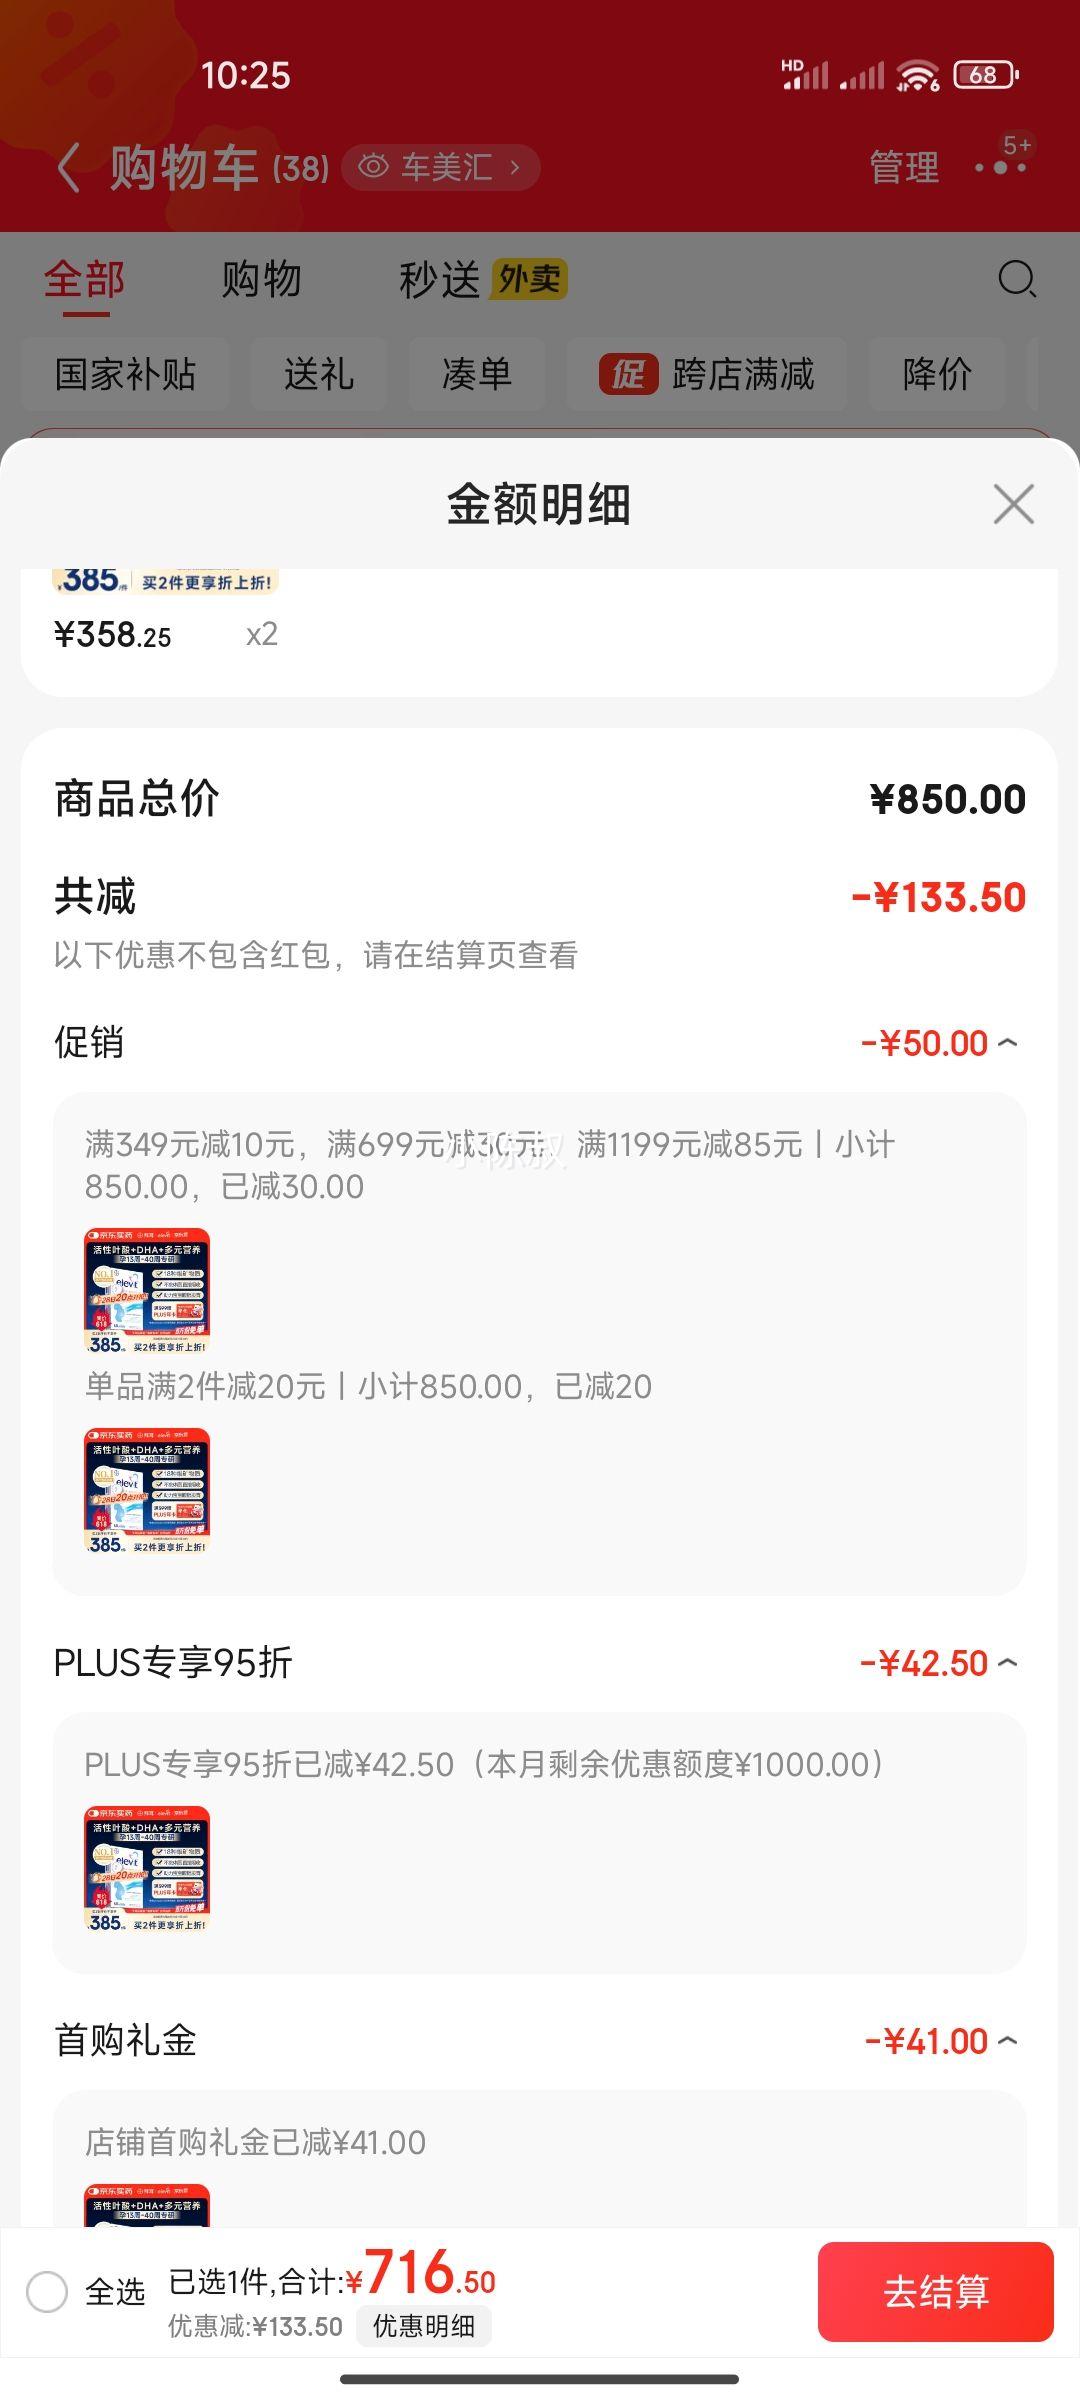Switch to the 购物 tab

[x=261, y=279]
